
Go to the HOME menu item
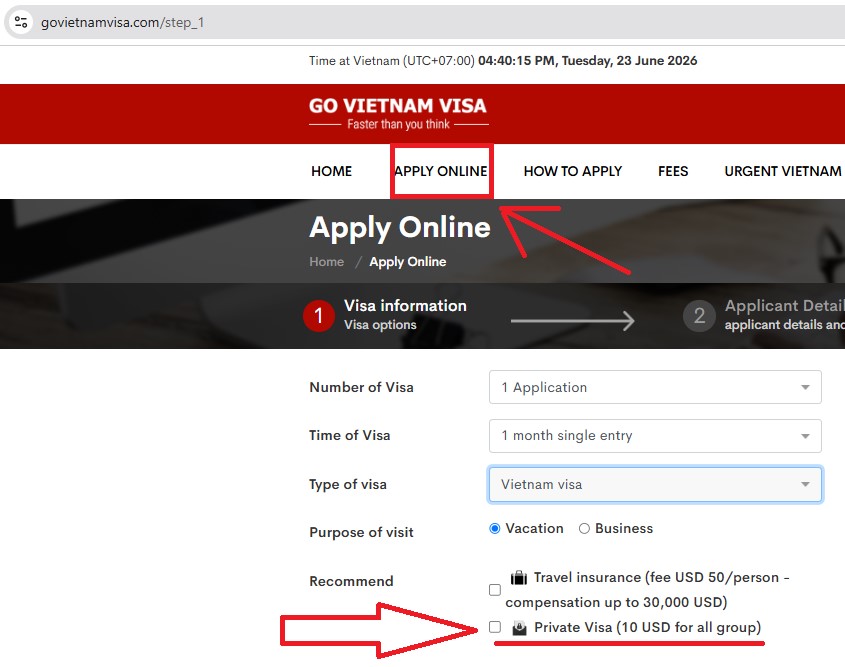(x=331, y=171)
